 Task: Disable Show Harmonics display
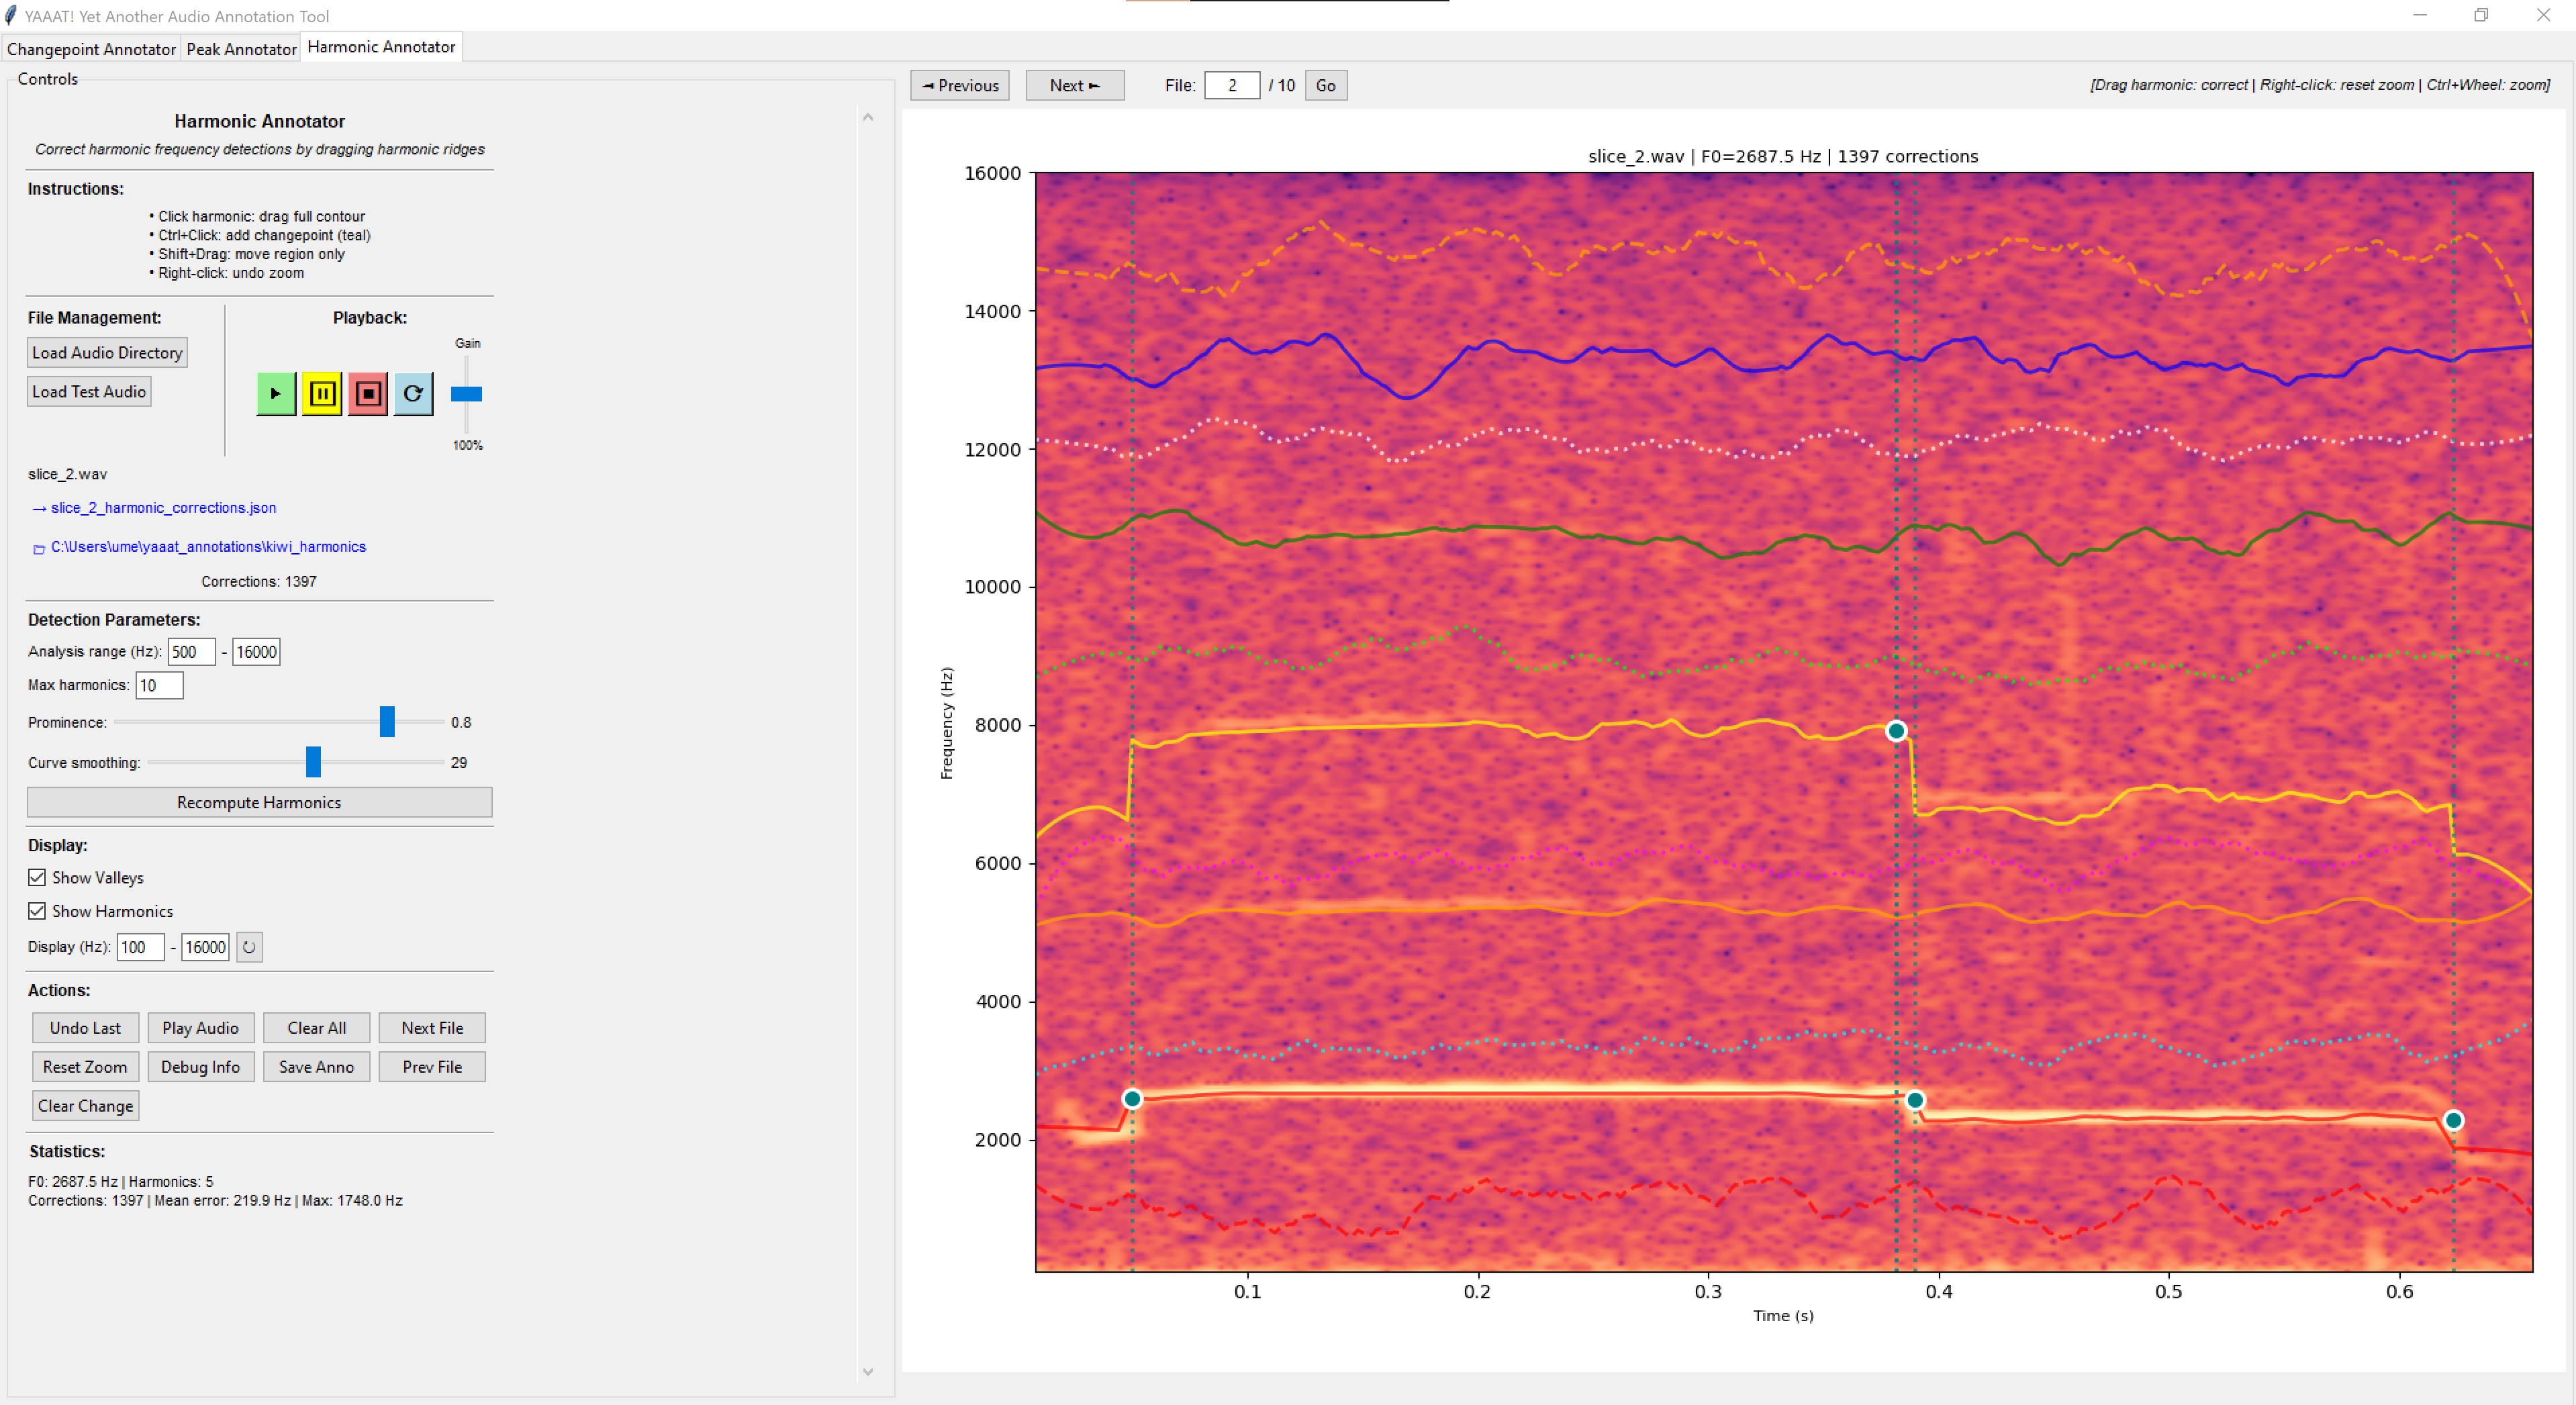37,911
